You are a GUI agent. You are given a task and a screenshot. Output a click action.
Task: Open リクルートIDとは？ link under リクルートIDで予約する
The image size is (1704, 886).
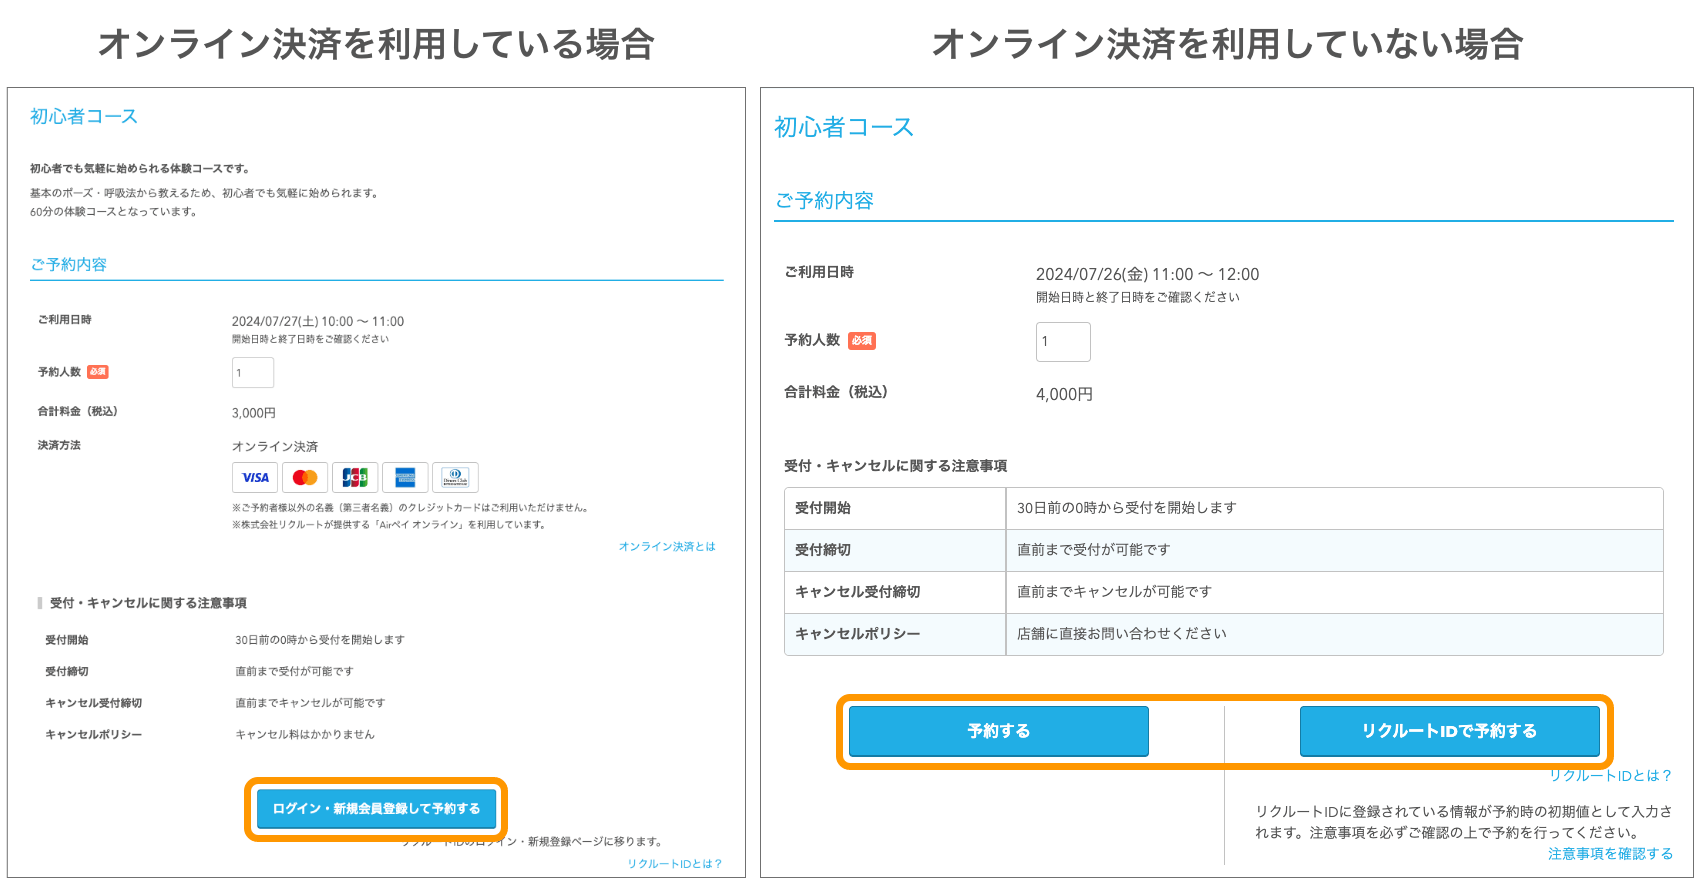pos(1610,776)
